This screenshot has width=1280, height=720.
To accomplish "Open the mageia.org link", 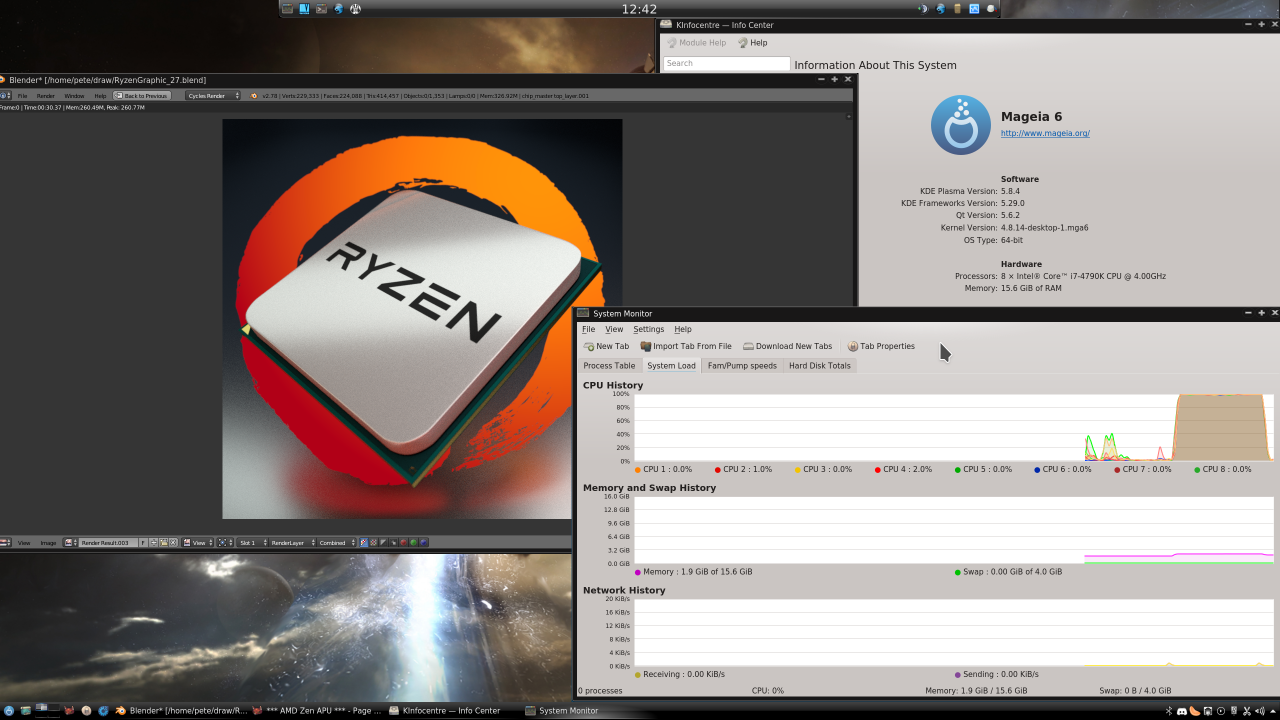I will [1045, 133].
